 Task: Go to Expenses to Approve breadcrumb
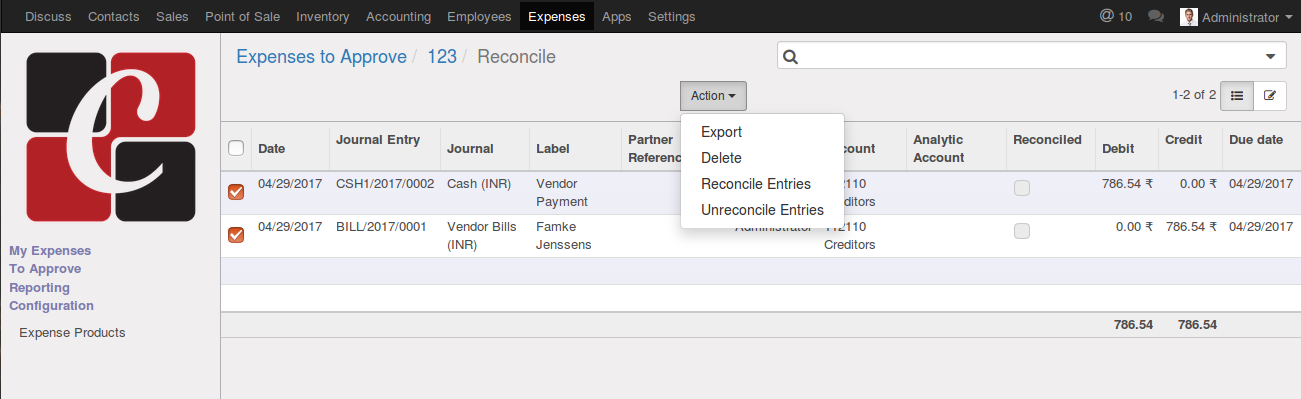click(x=321, y=57)
